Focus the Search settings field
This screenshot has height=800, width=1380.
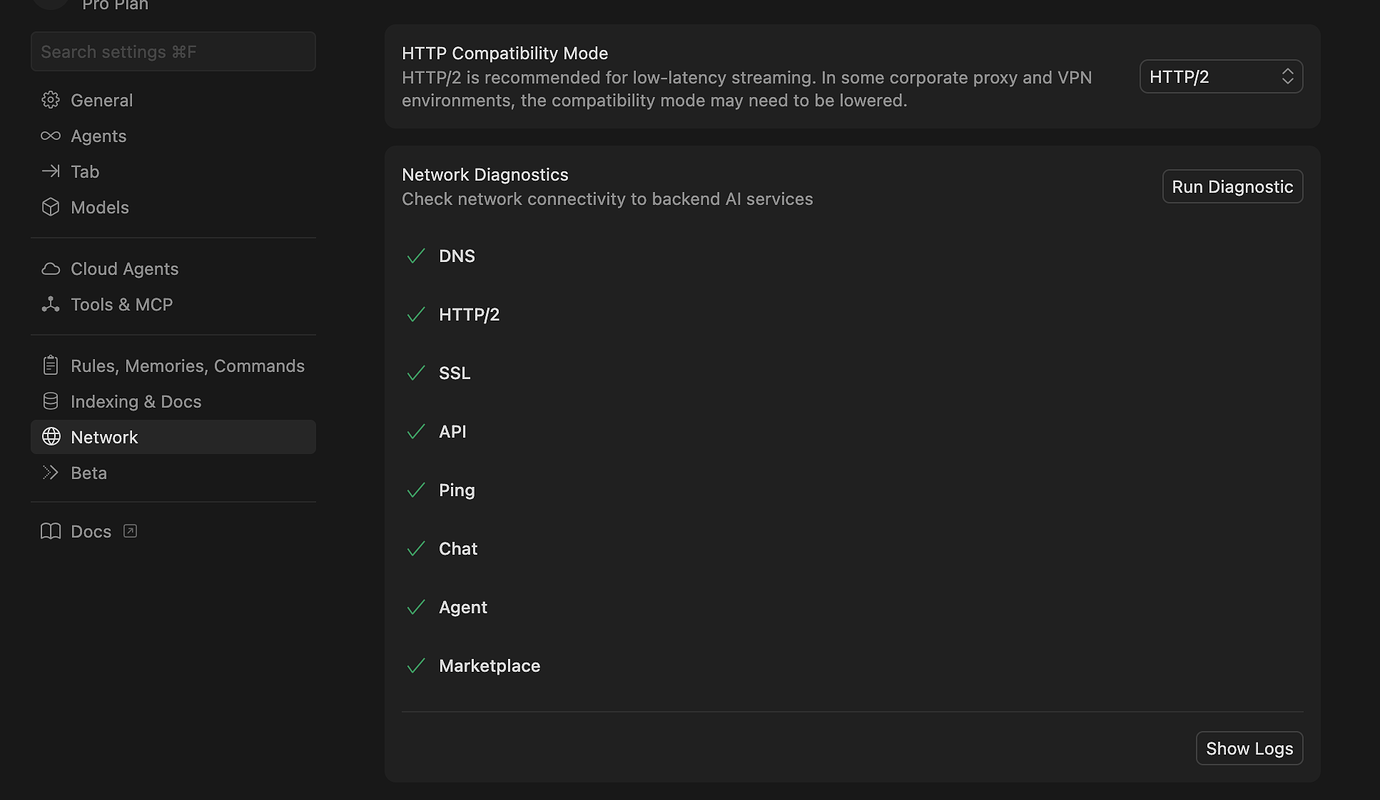pyautogui.click(x=173, y=52)
